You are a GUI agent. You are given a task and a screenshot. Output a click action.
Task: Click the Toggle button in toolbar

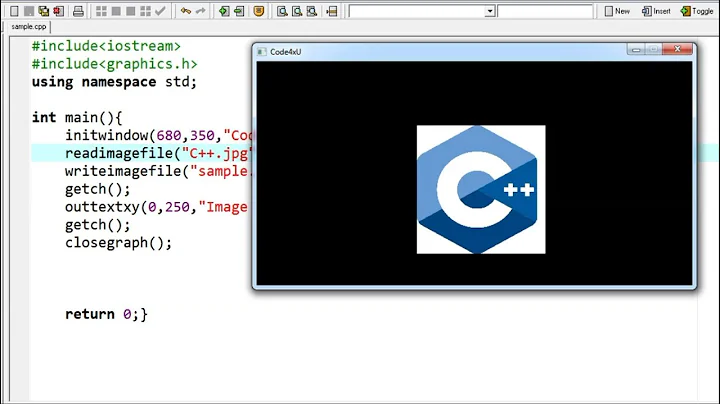tap(697, 11)
